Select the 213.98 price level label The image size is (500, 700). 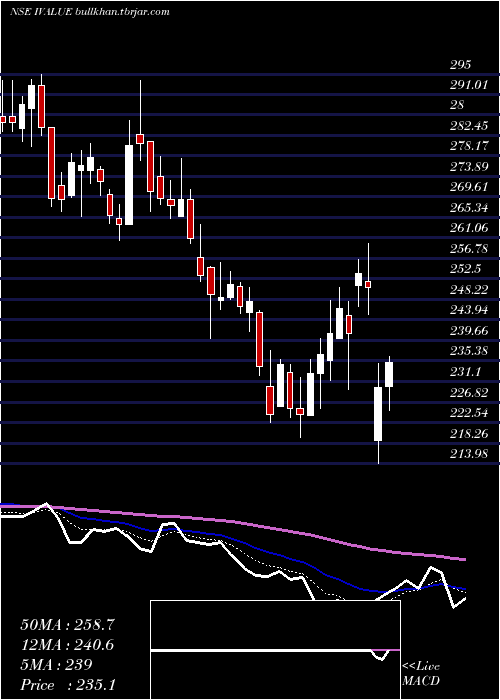(469, 454)
